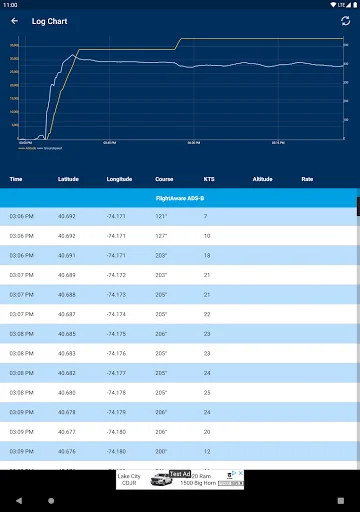
Task: Tap the KTS value 18
Action: tap(207, 256)
